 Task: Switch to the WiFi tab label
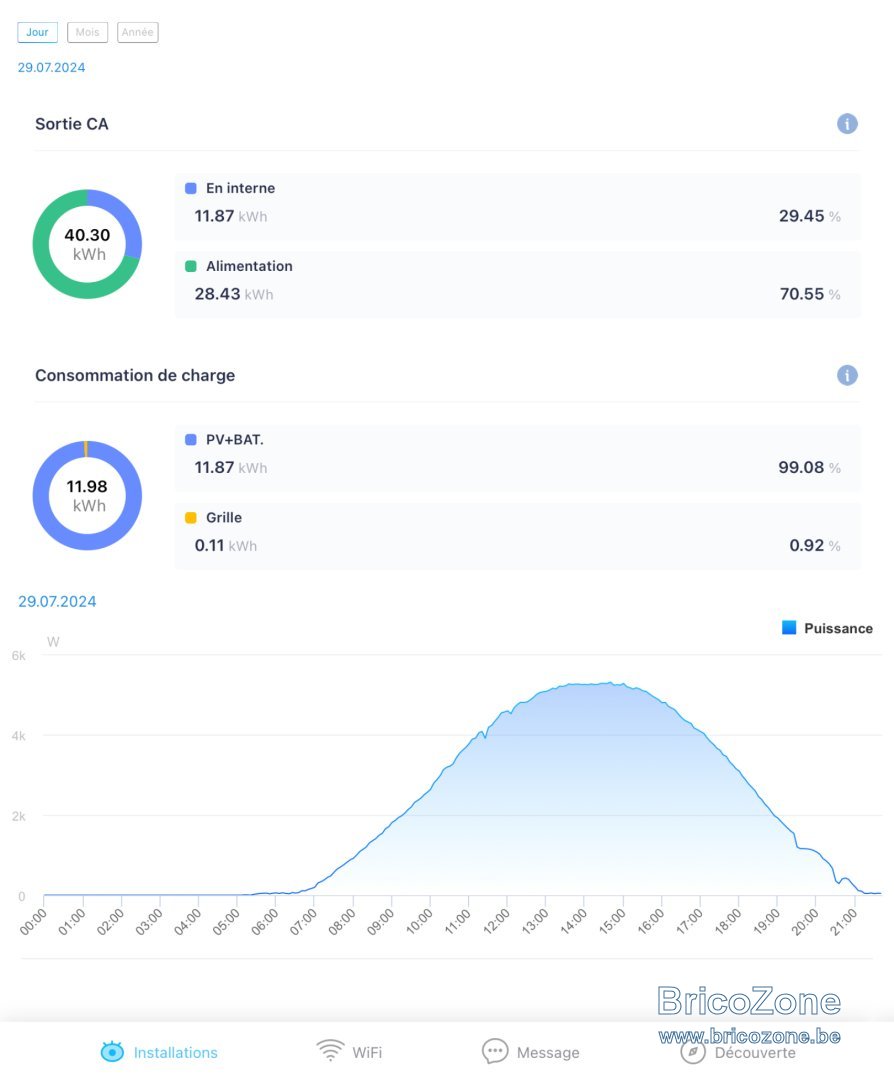tap(367, 1052)
